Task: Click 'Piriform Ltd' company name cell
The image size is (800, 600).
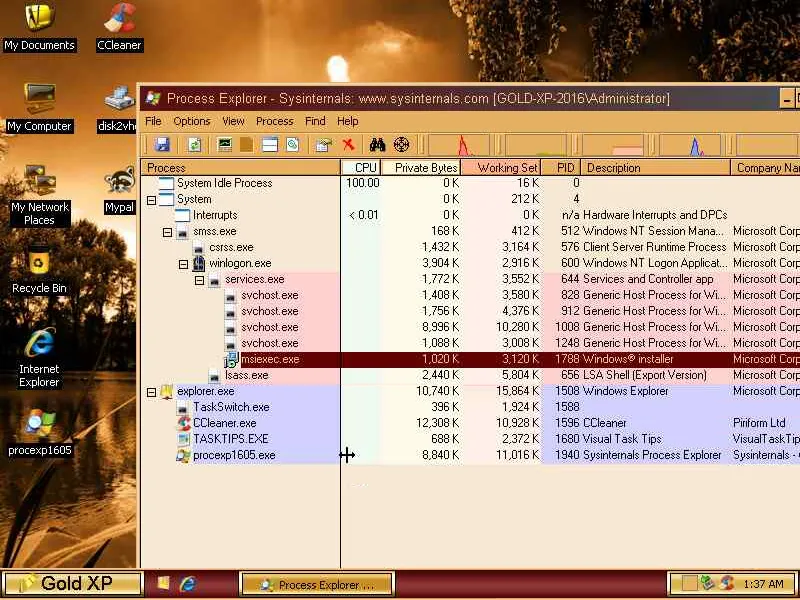Action: (x=759, y=423)
